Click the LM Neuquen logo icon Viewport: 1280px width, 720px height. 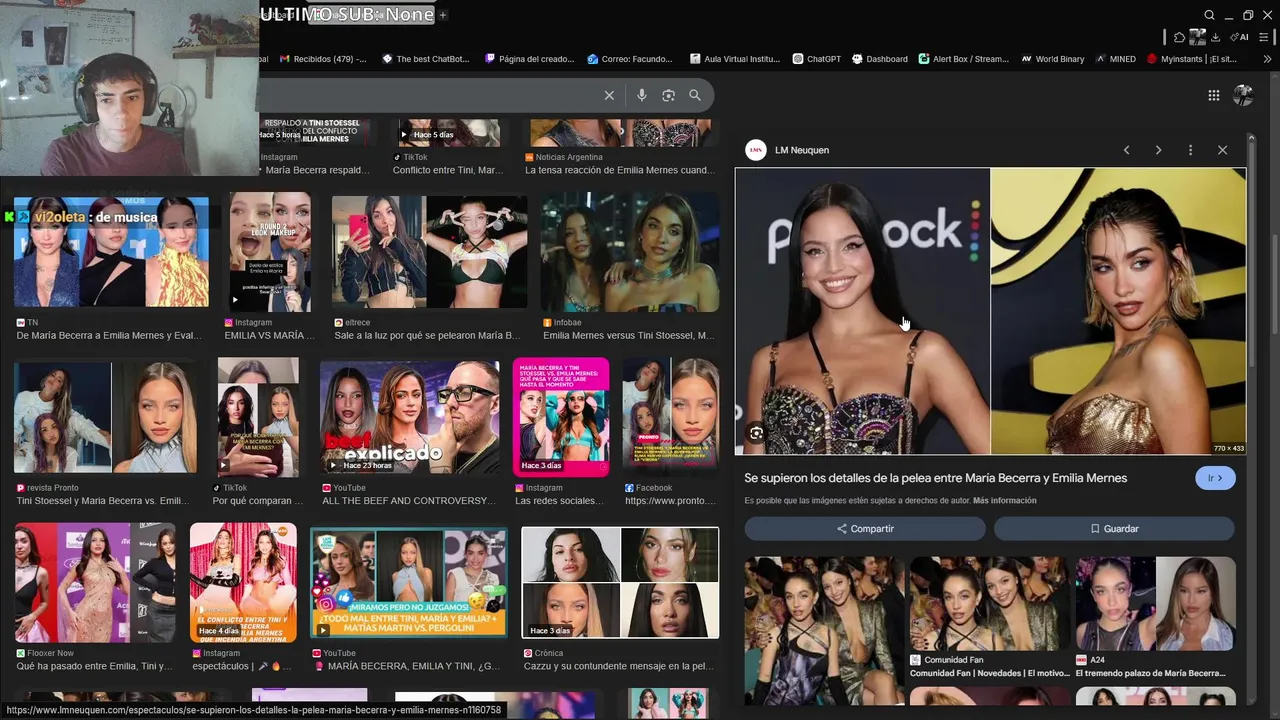(756, 150)
